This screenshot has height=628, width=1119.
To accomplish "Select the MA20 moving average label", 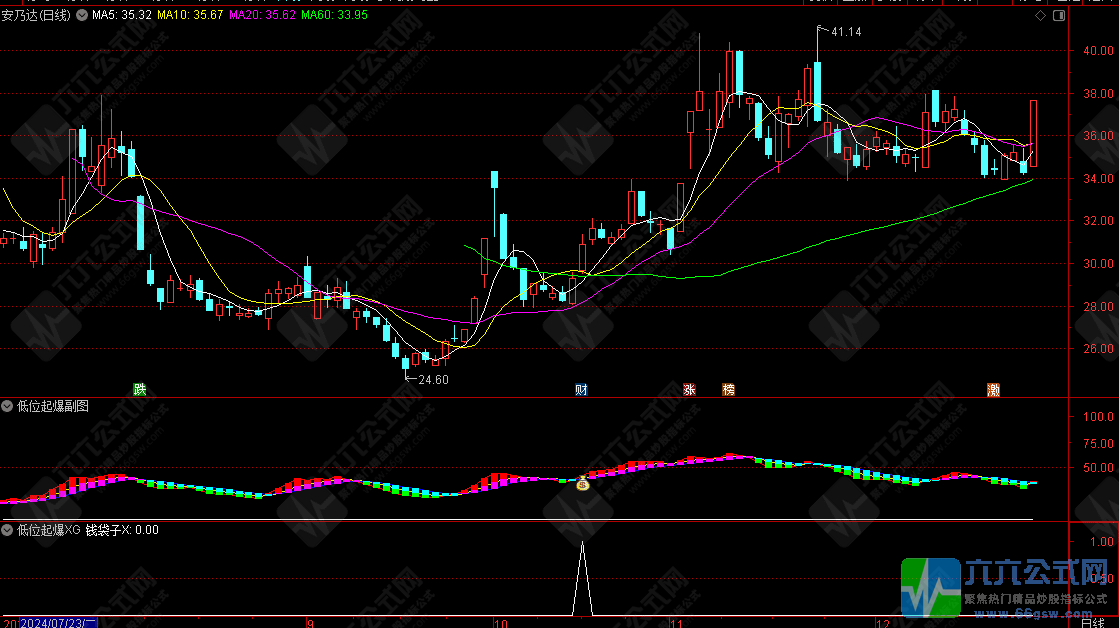I will point(263,16).
